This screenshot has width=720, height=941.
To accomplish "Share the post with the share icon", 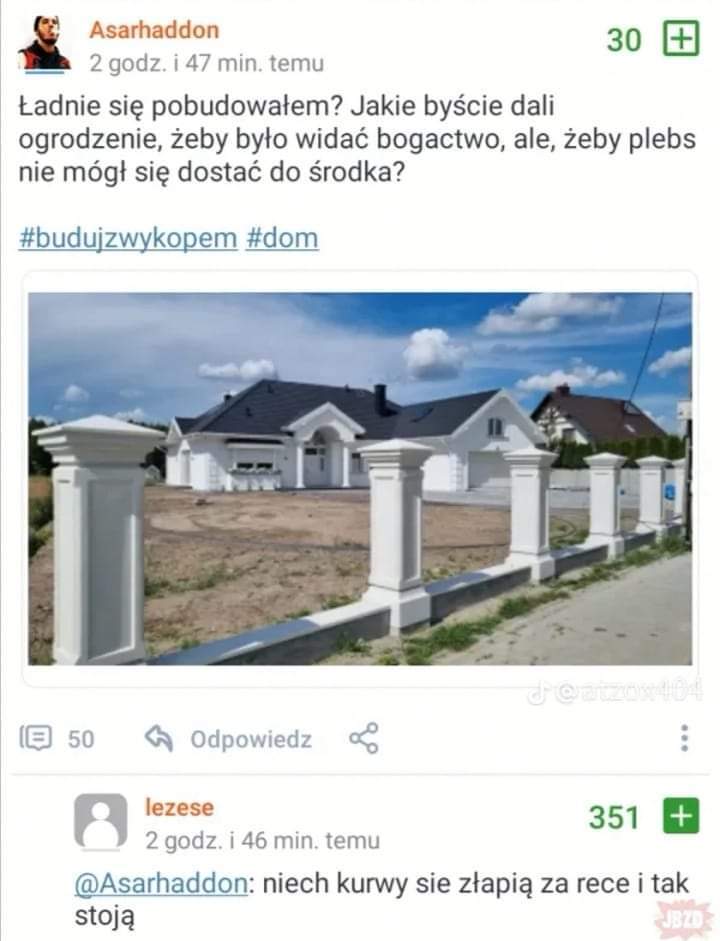I will coord(364,738).
